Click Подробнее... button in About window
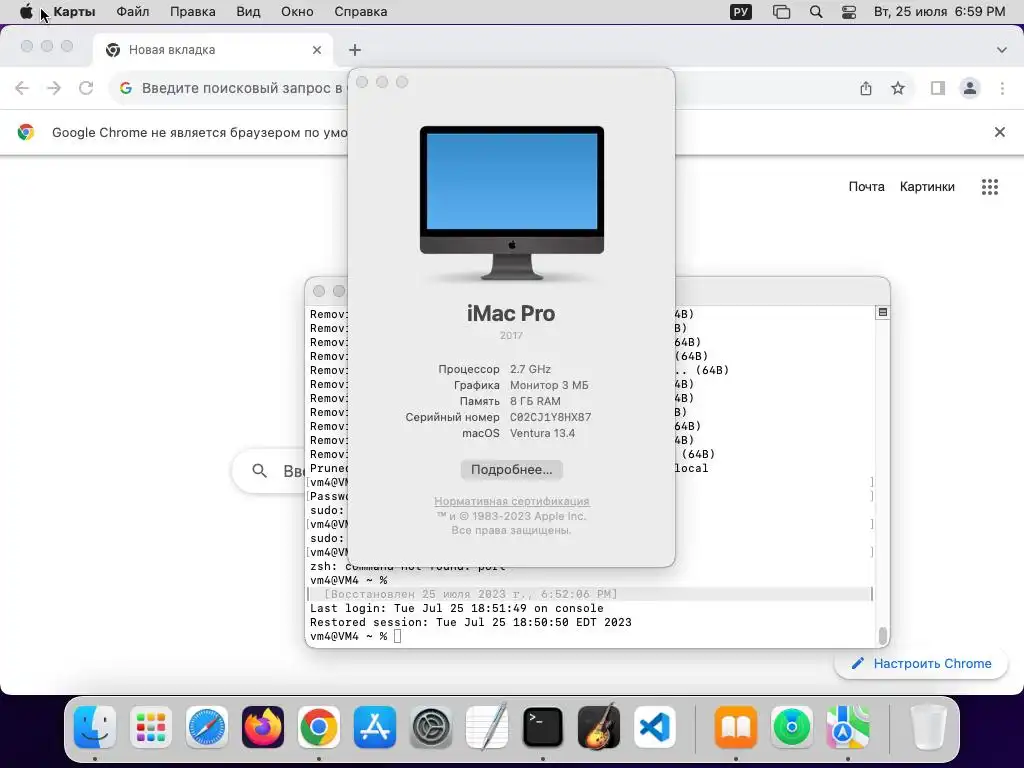The width and height of the screenshot is (1024, 768). coord(511,470)
